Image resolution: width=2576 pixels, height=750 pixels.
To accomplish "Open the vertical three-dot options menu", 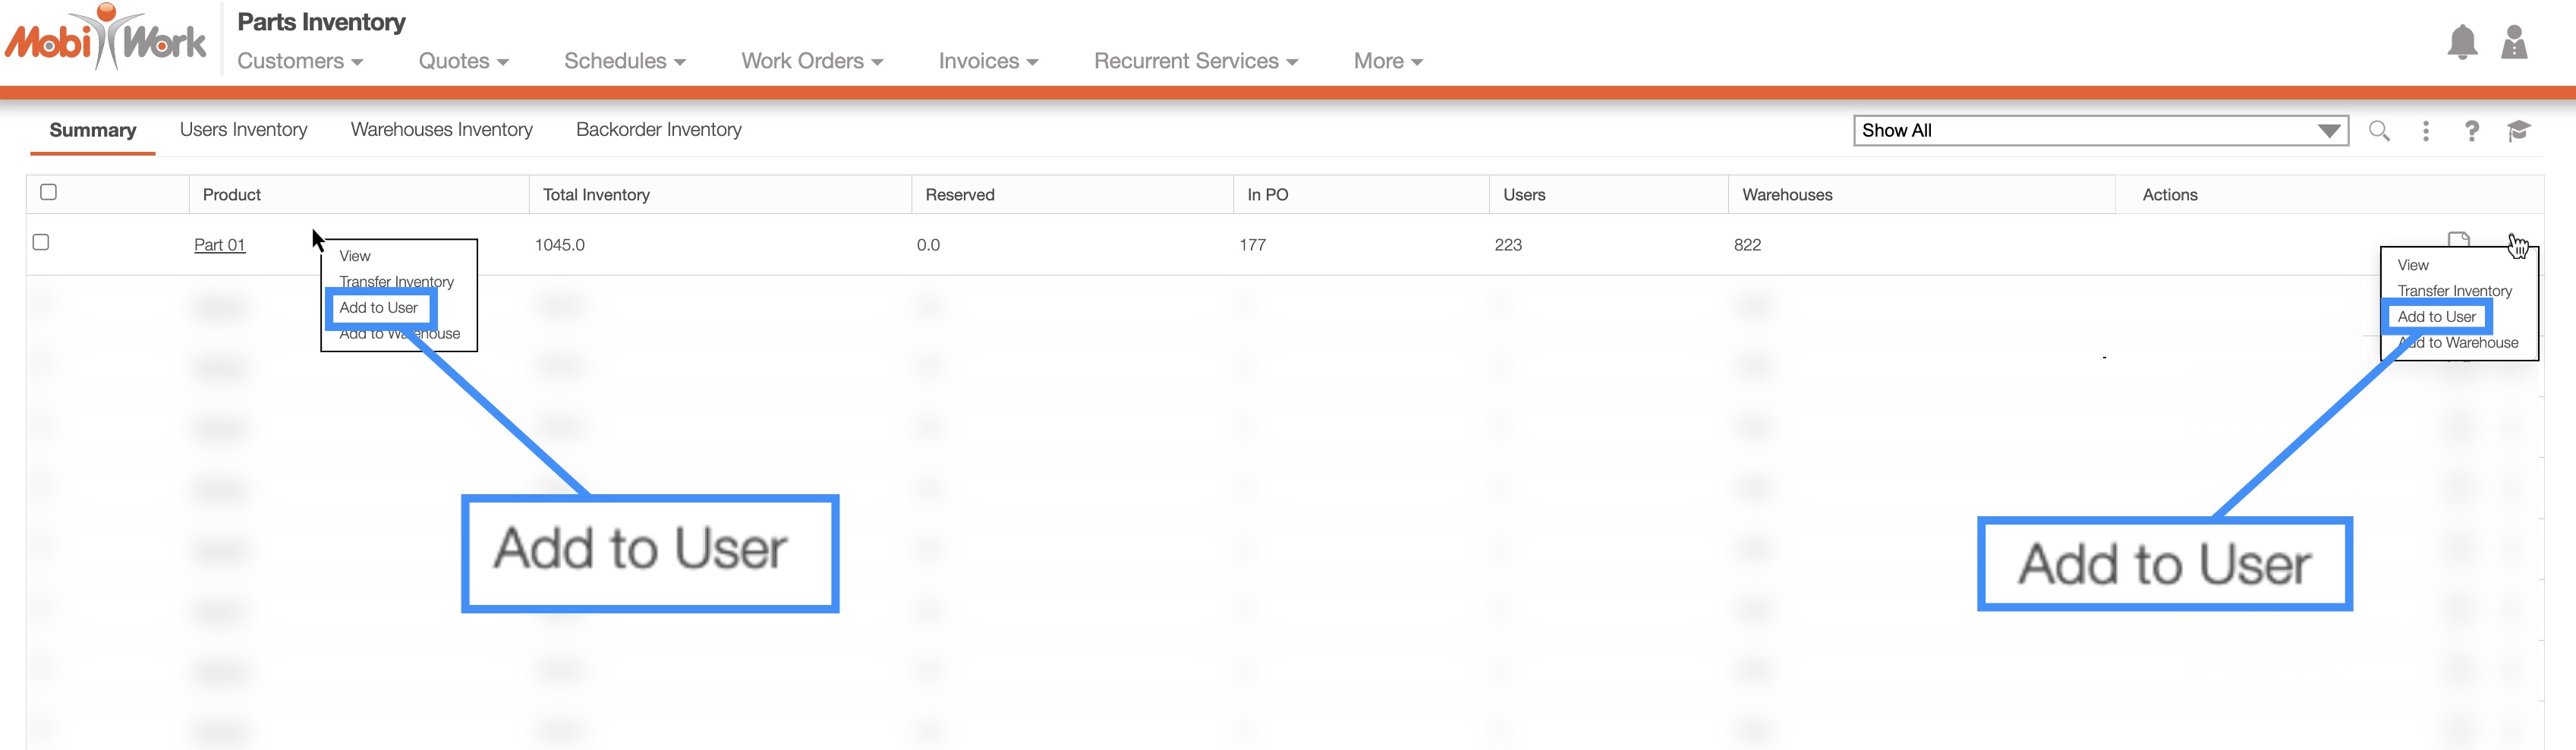I will pyautogui.click(x=2425, y=131).
